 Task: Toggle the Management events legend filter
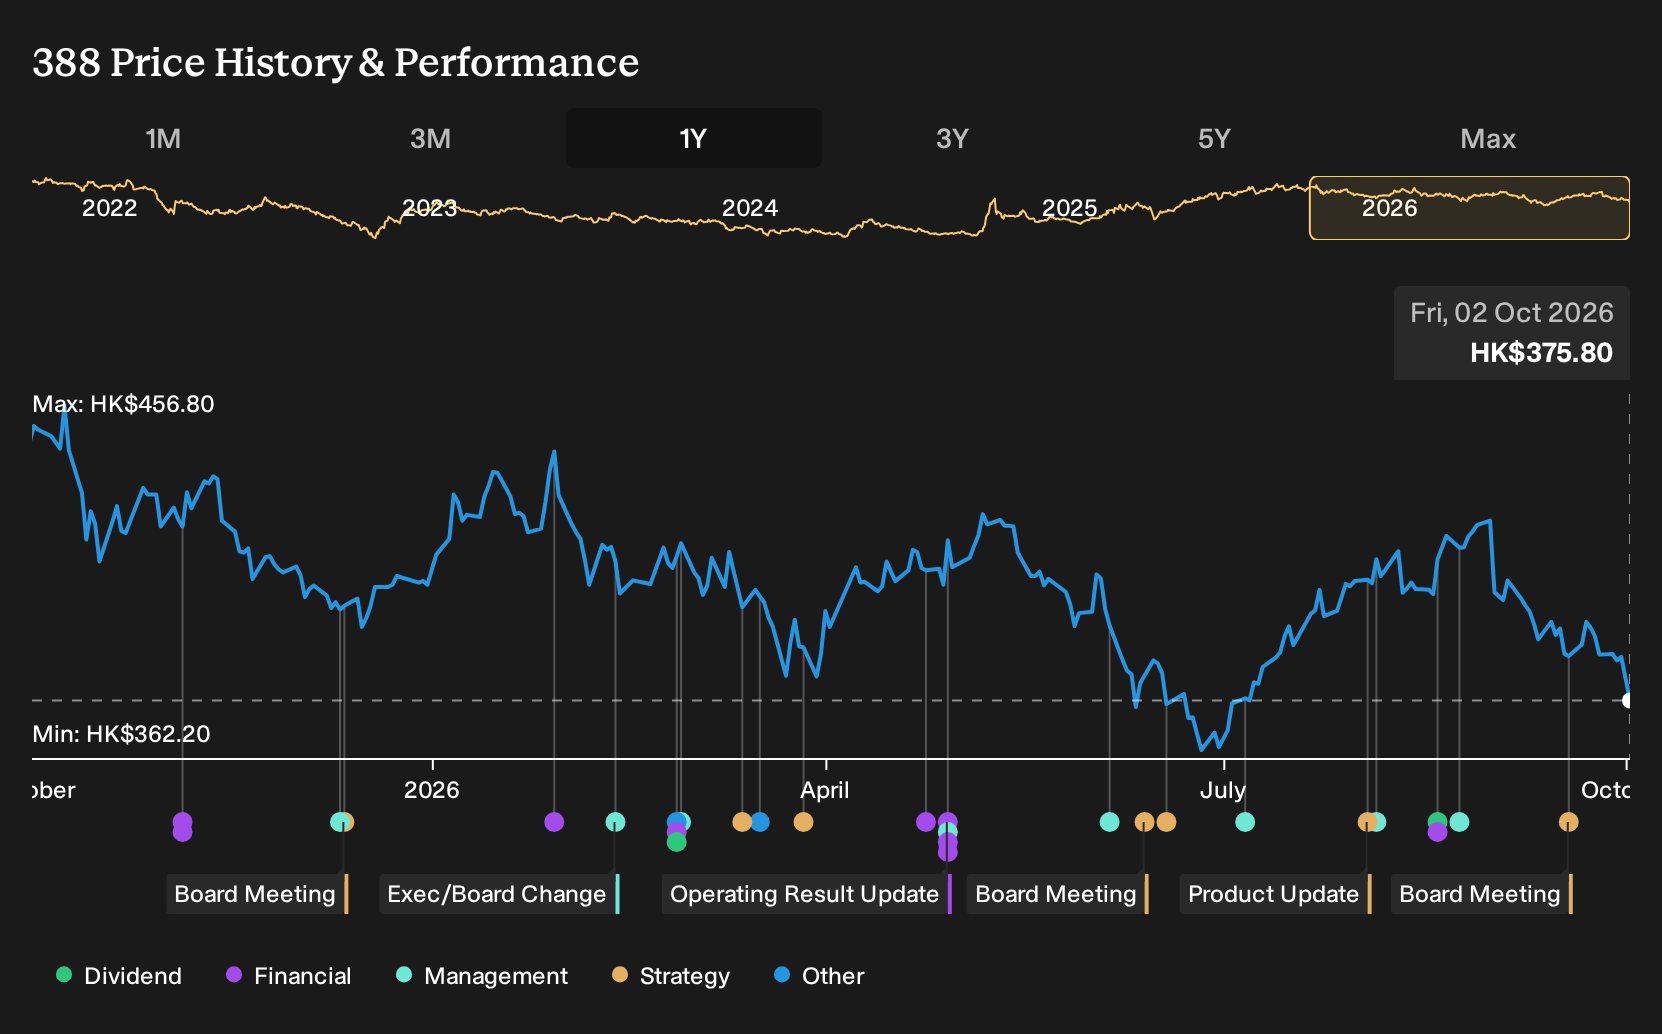coord(482,975)
